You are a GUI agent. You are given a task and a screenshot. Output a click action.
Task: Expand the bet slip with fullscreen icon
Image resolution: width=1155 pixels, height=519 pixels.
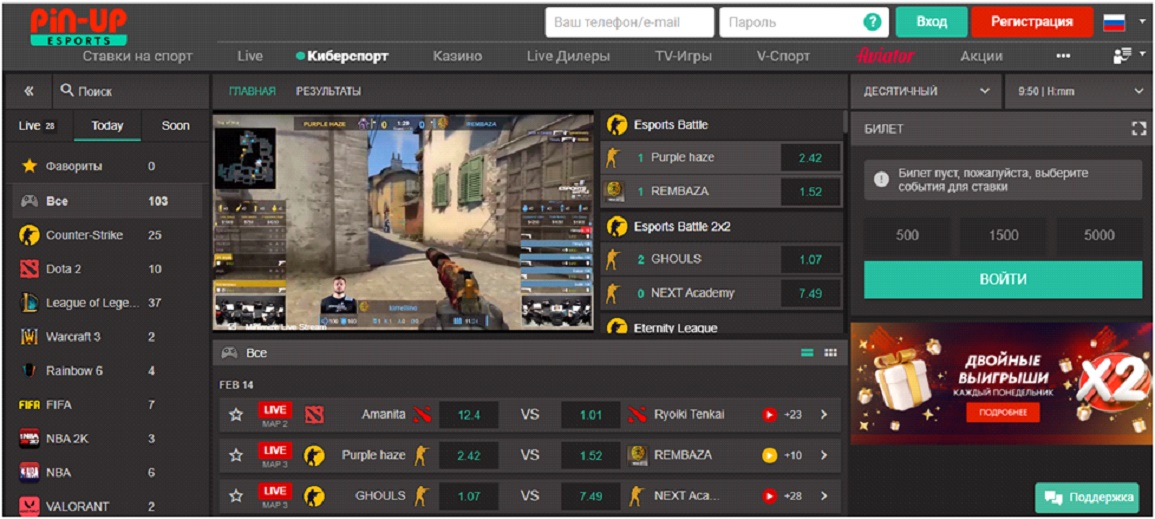click(x=1138, y=128)
